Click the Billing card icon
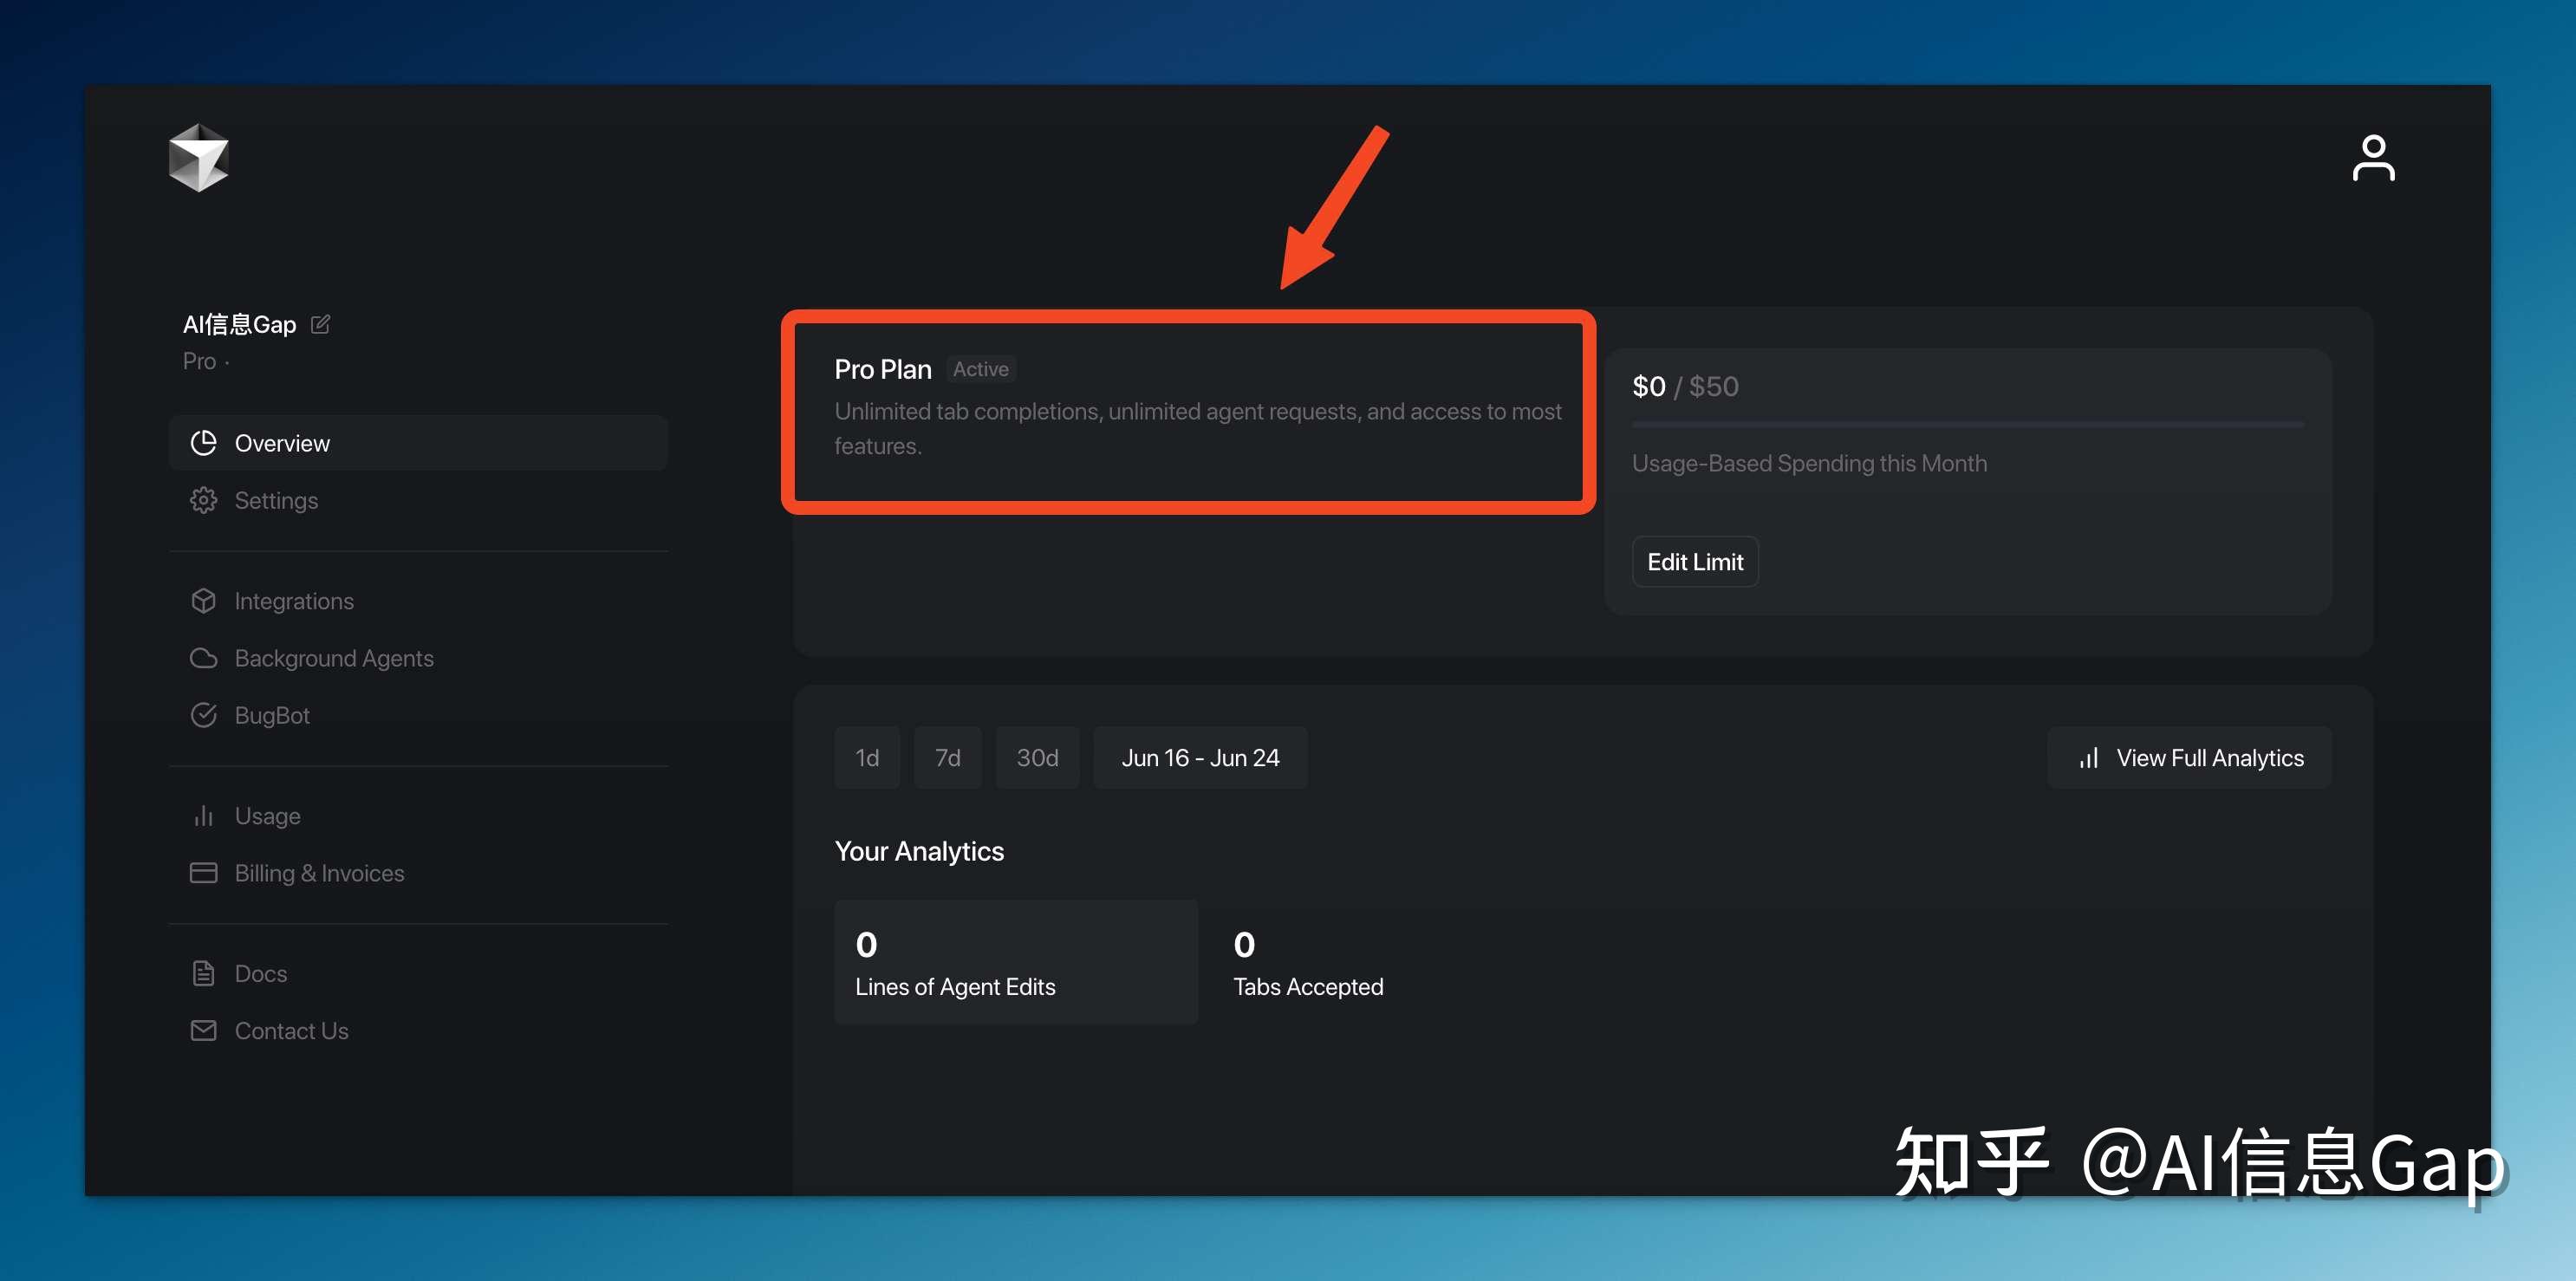2576x1281 pixels. [204, 873]
